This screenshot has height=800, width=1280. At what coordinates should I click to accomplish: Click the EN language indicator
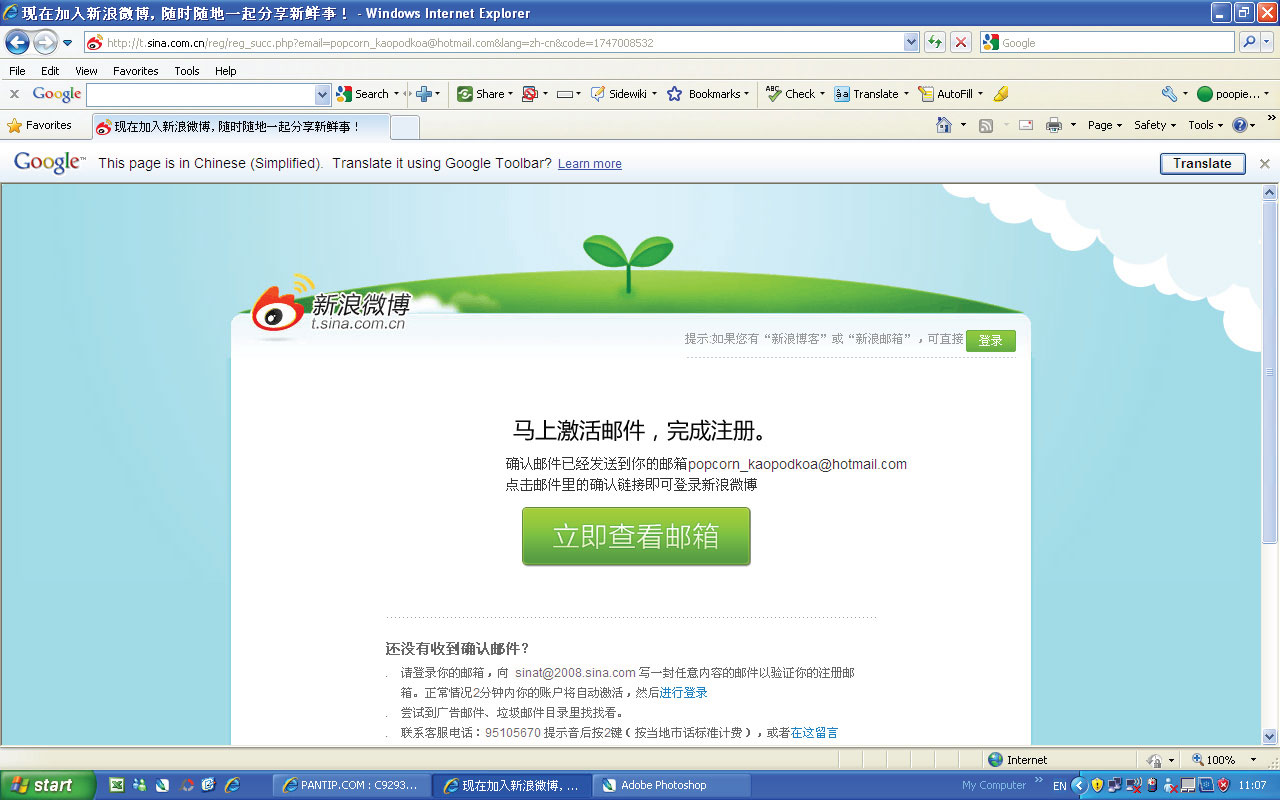(1059, 786)
